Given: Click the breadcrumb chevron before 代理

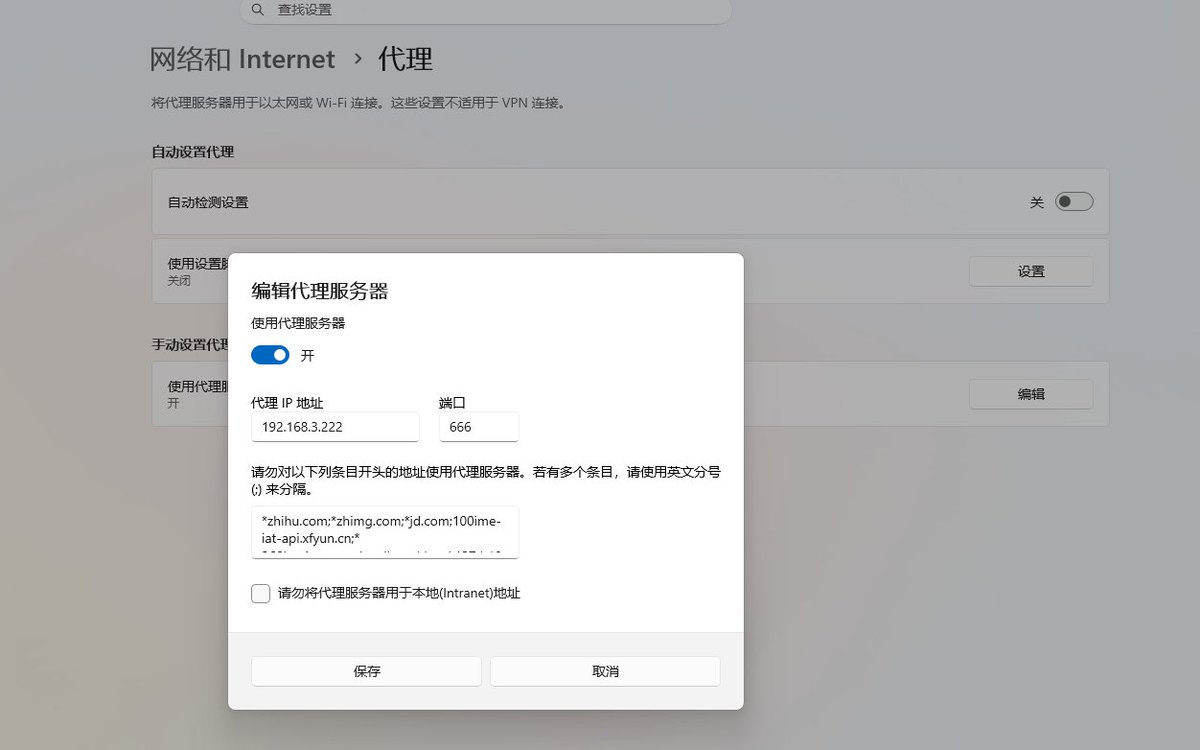Looking at the screenshot, I should (x=358, y=60).
